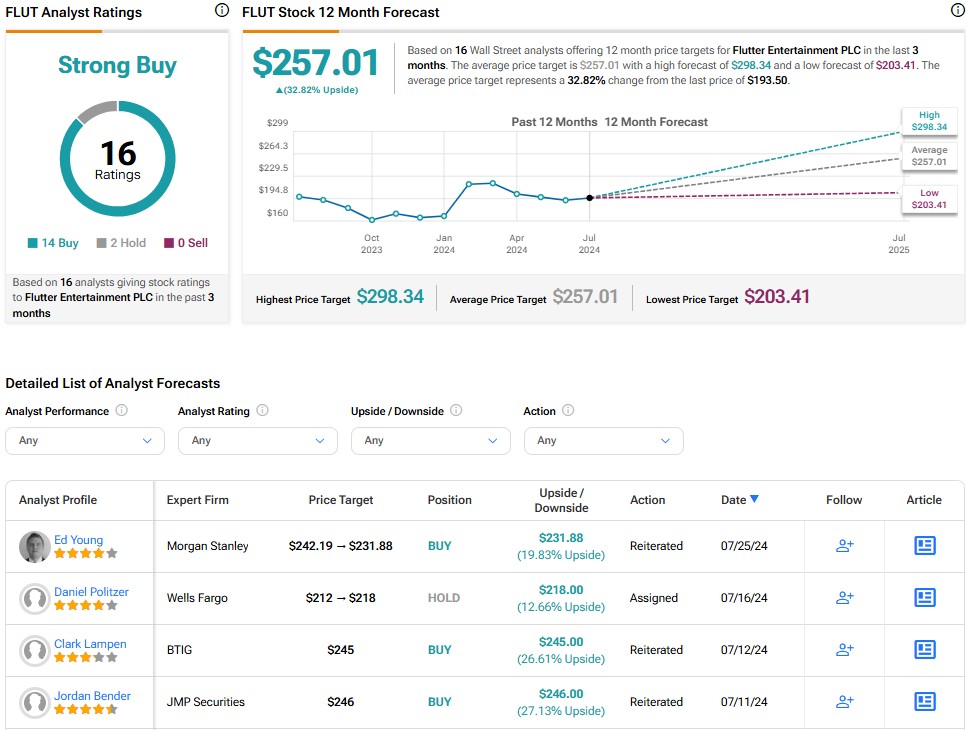Image resolution: width=966 pixels, height=730 pixels.
Task: Expand the Action filter dropdown
Action: (603, 441)
